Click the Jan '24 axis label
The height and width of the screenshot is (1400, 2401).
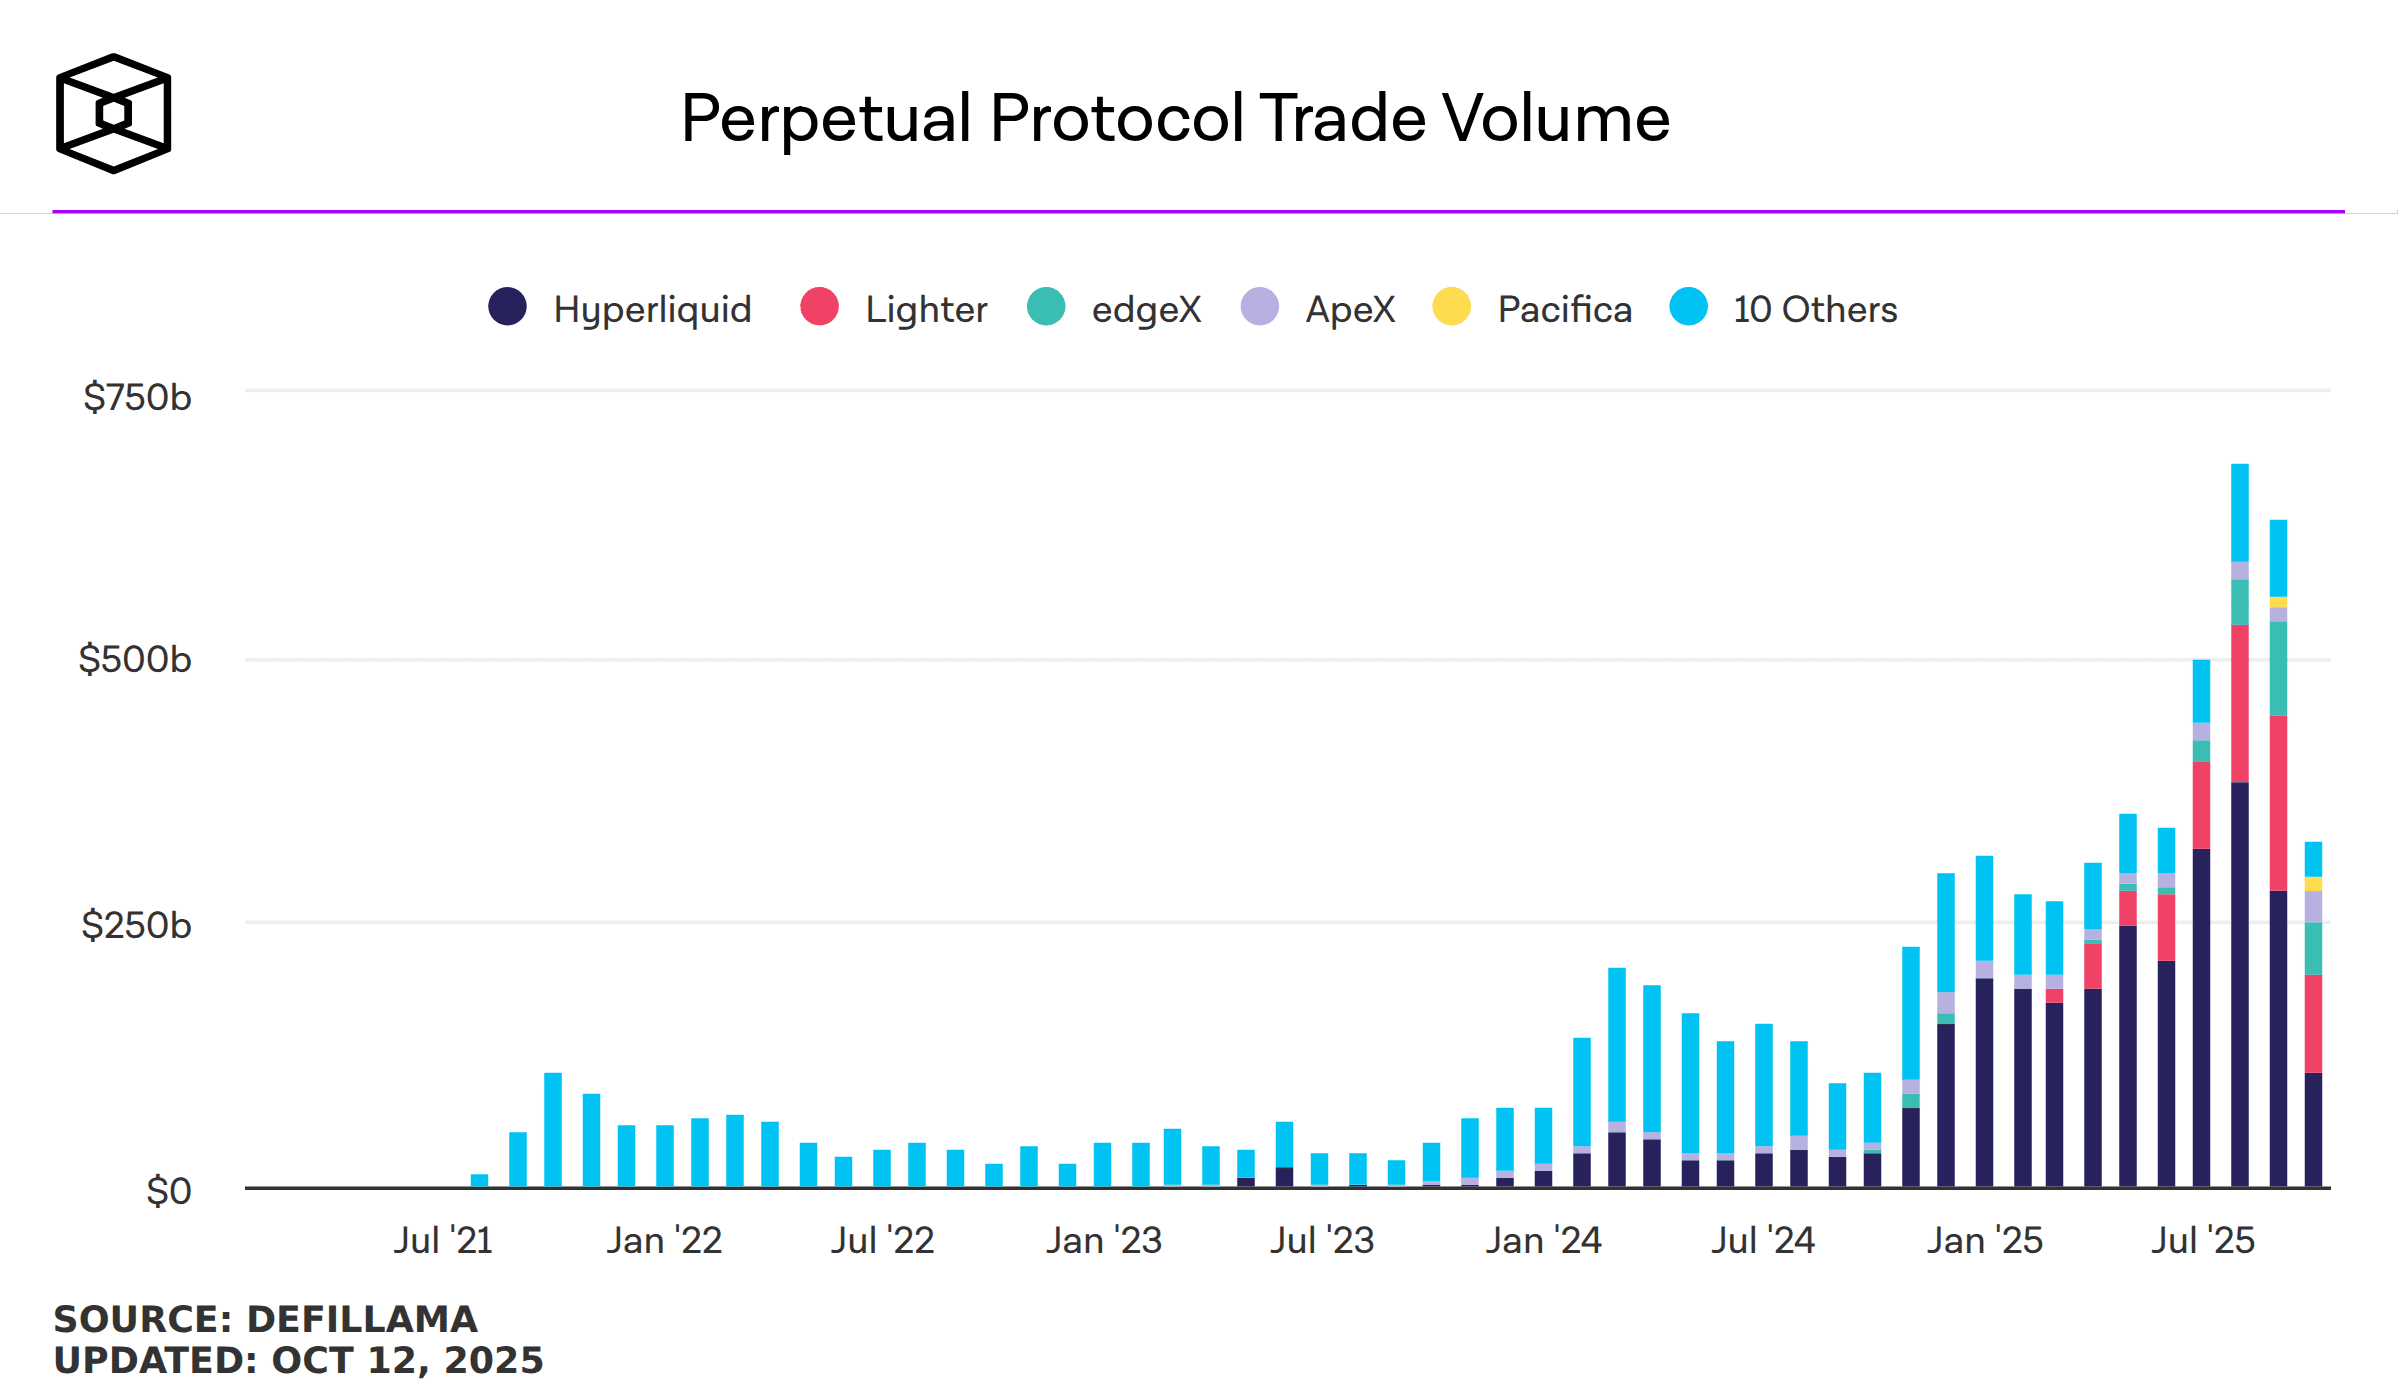(x=1543, y=1241)
